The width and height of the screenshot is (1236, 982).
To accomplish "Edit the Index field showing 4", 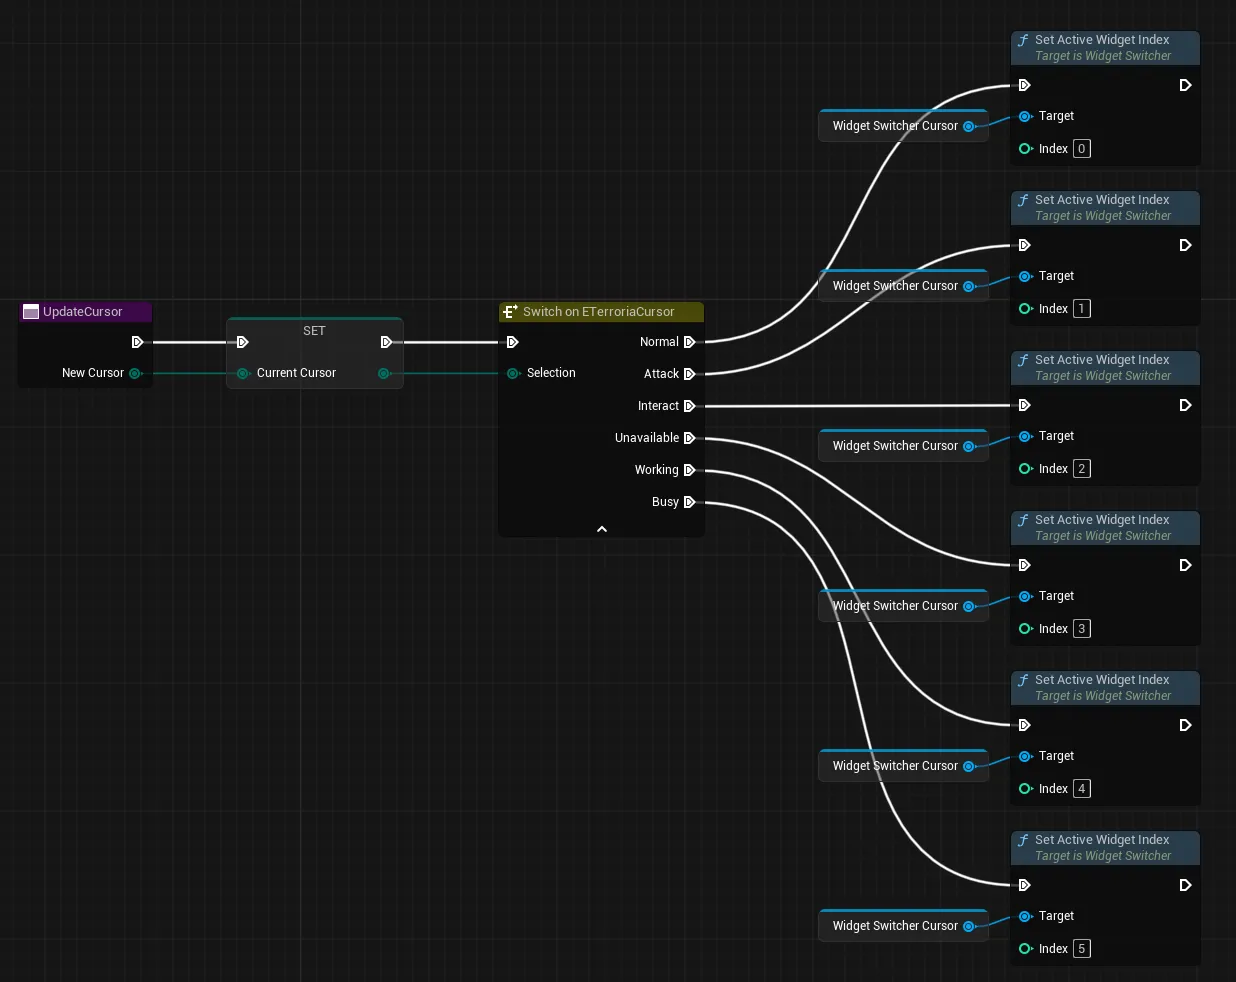I will [x=1082, y=789].
